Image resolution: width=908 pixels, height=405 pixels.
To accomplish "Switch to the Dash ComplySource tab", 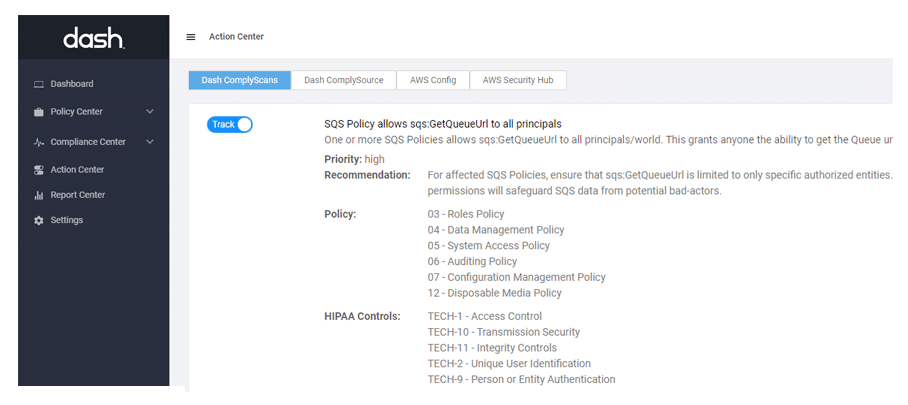I will pyautogui.click(x=343, y=80).
